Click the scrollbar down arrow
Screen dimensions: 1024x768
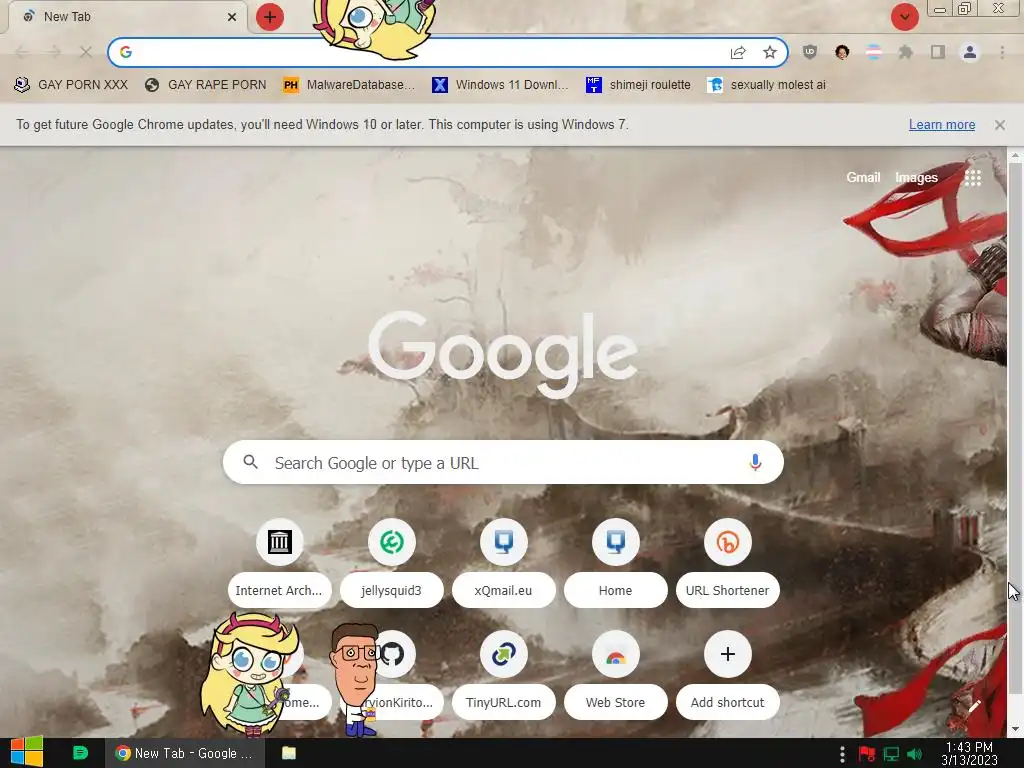[1015, 729]
